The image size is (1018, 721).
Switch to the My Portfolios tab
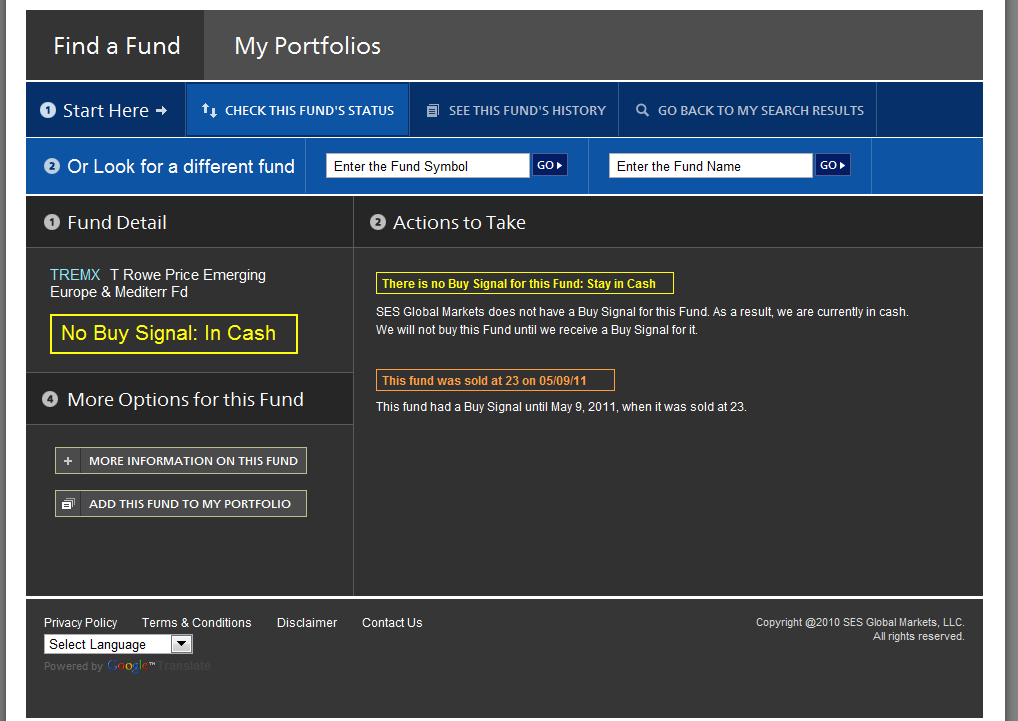[x=307, y=46]
